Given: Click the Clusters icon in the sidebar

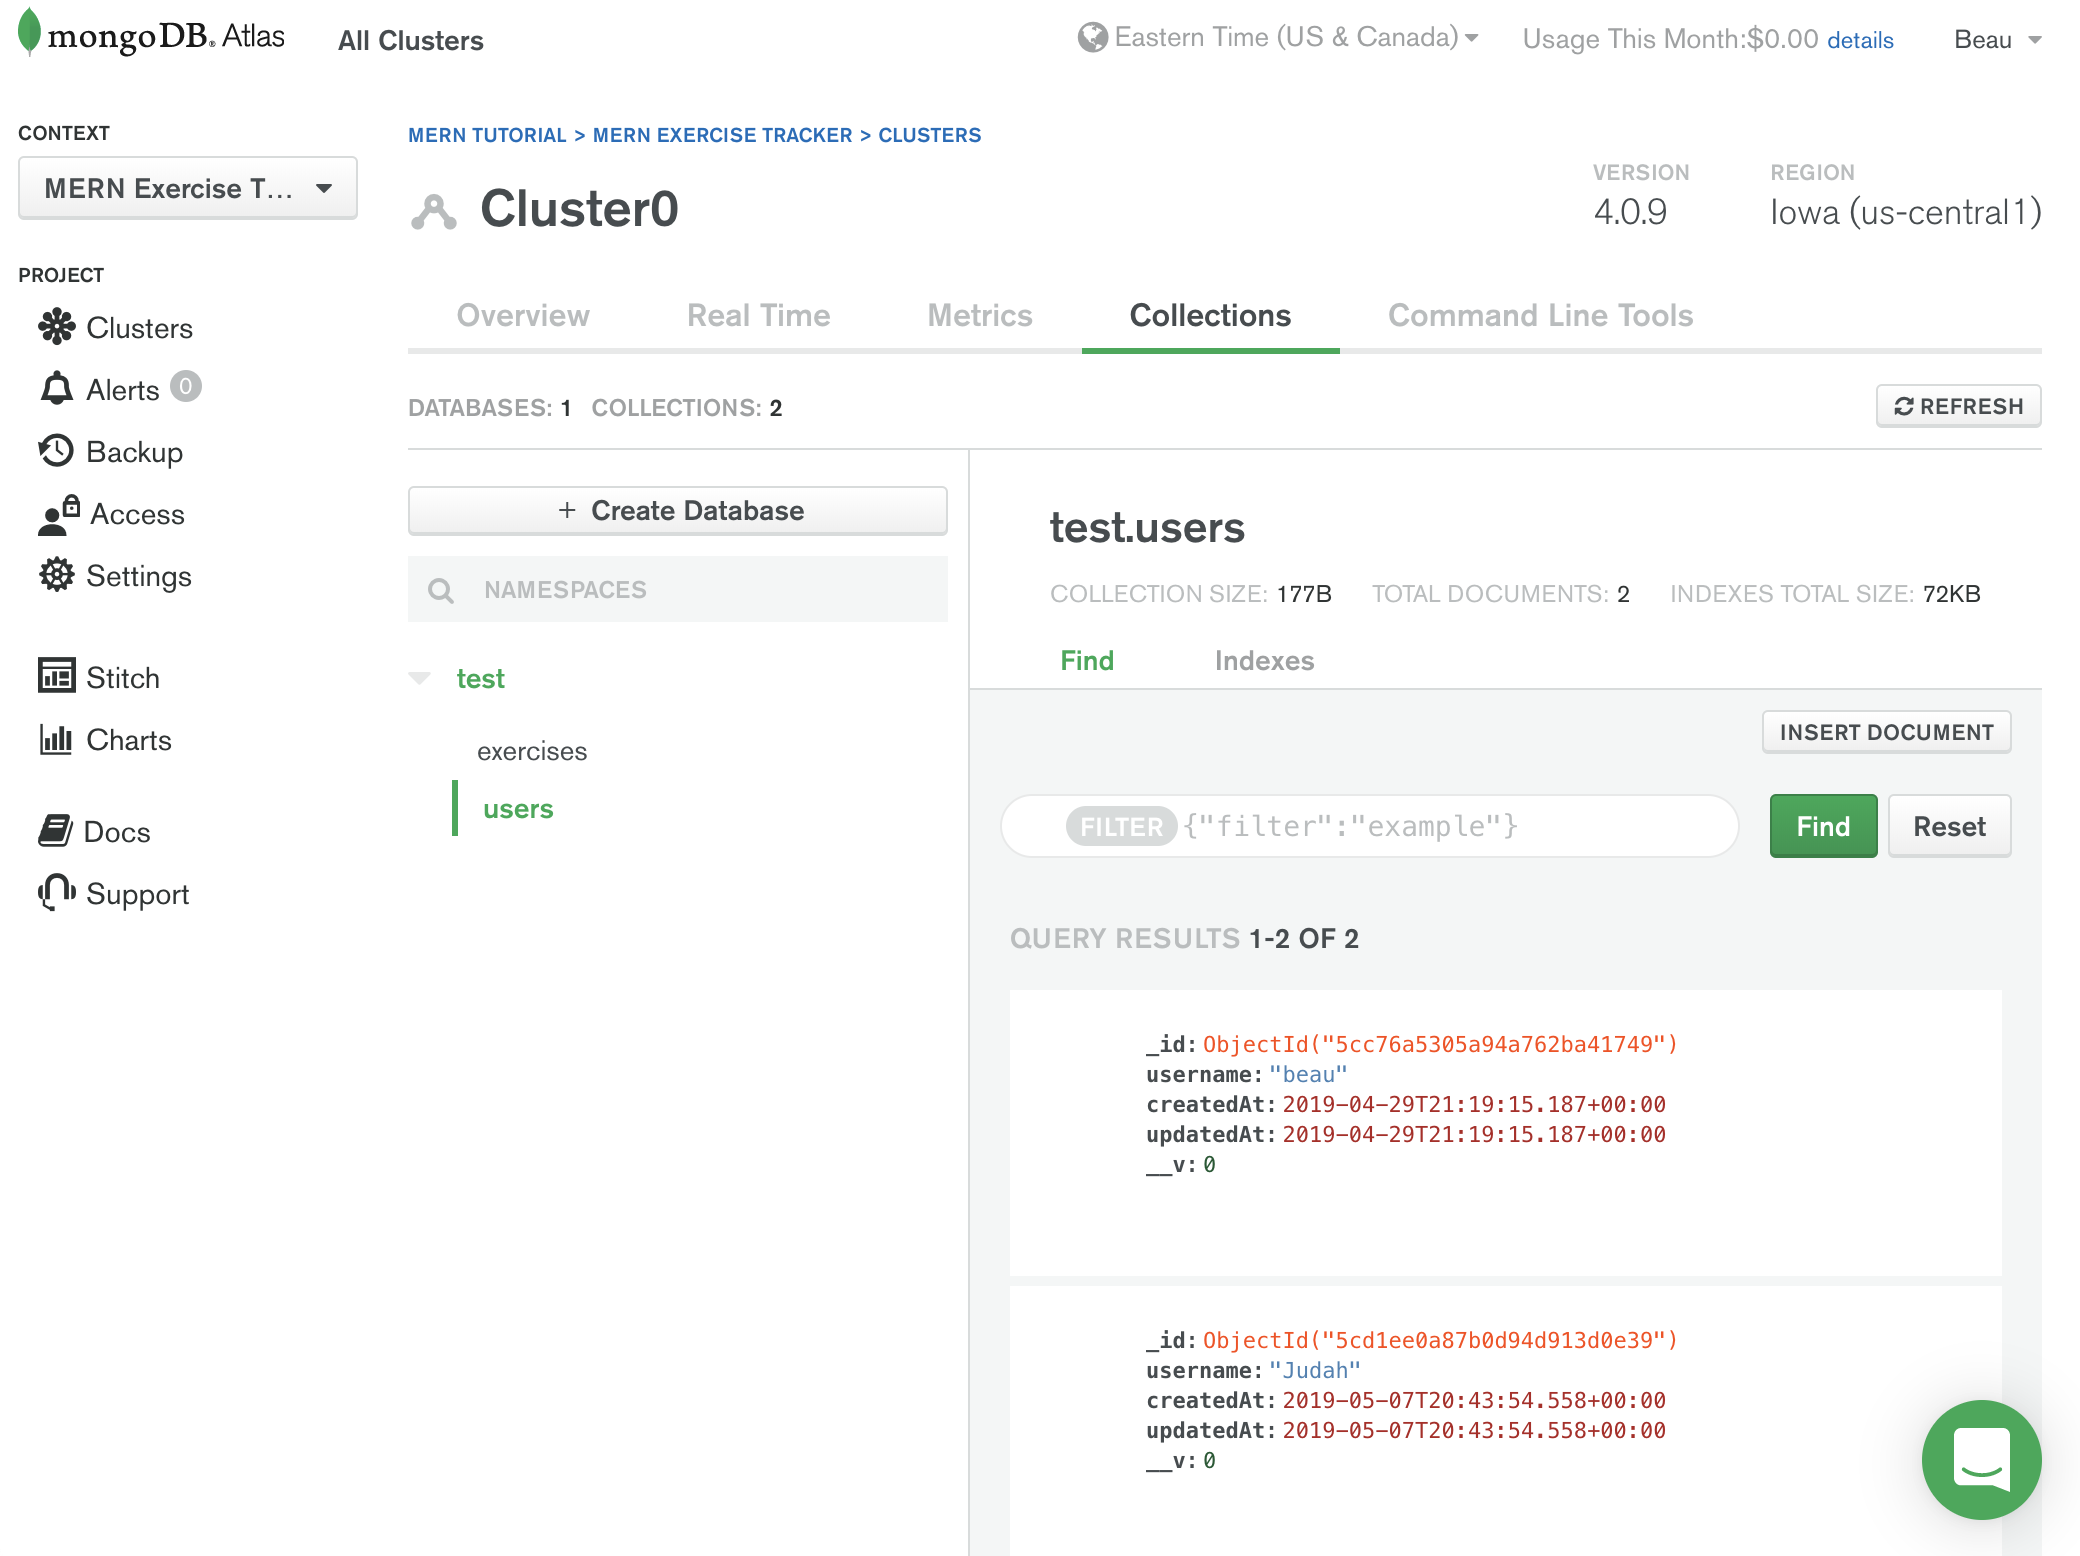Looking at the screenshot, I should (x=56, y=327).
